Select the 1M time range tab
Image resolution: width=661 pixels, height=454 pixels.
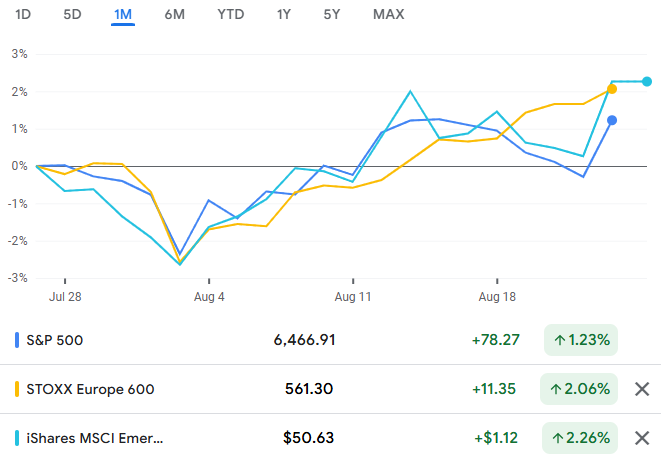point(123,14)
